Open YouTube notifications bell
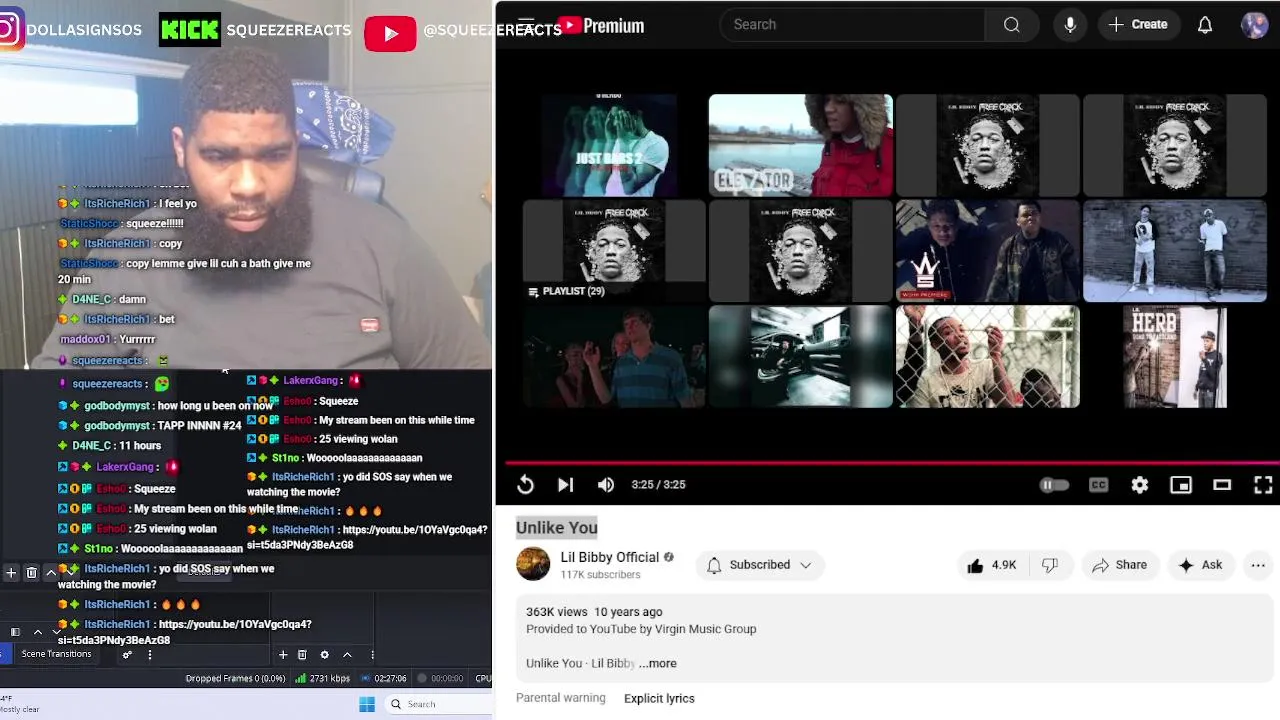Screen dimensions: 1280x720 tap(1205, 25)
